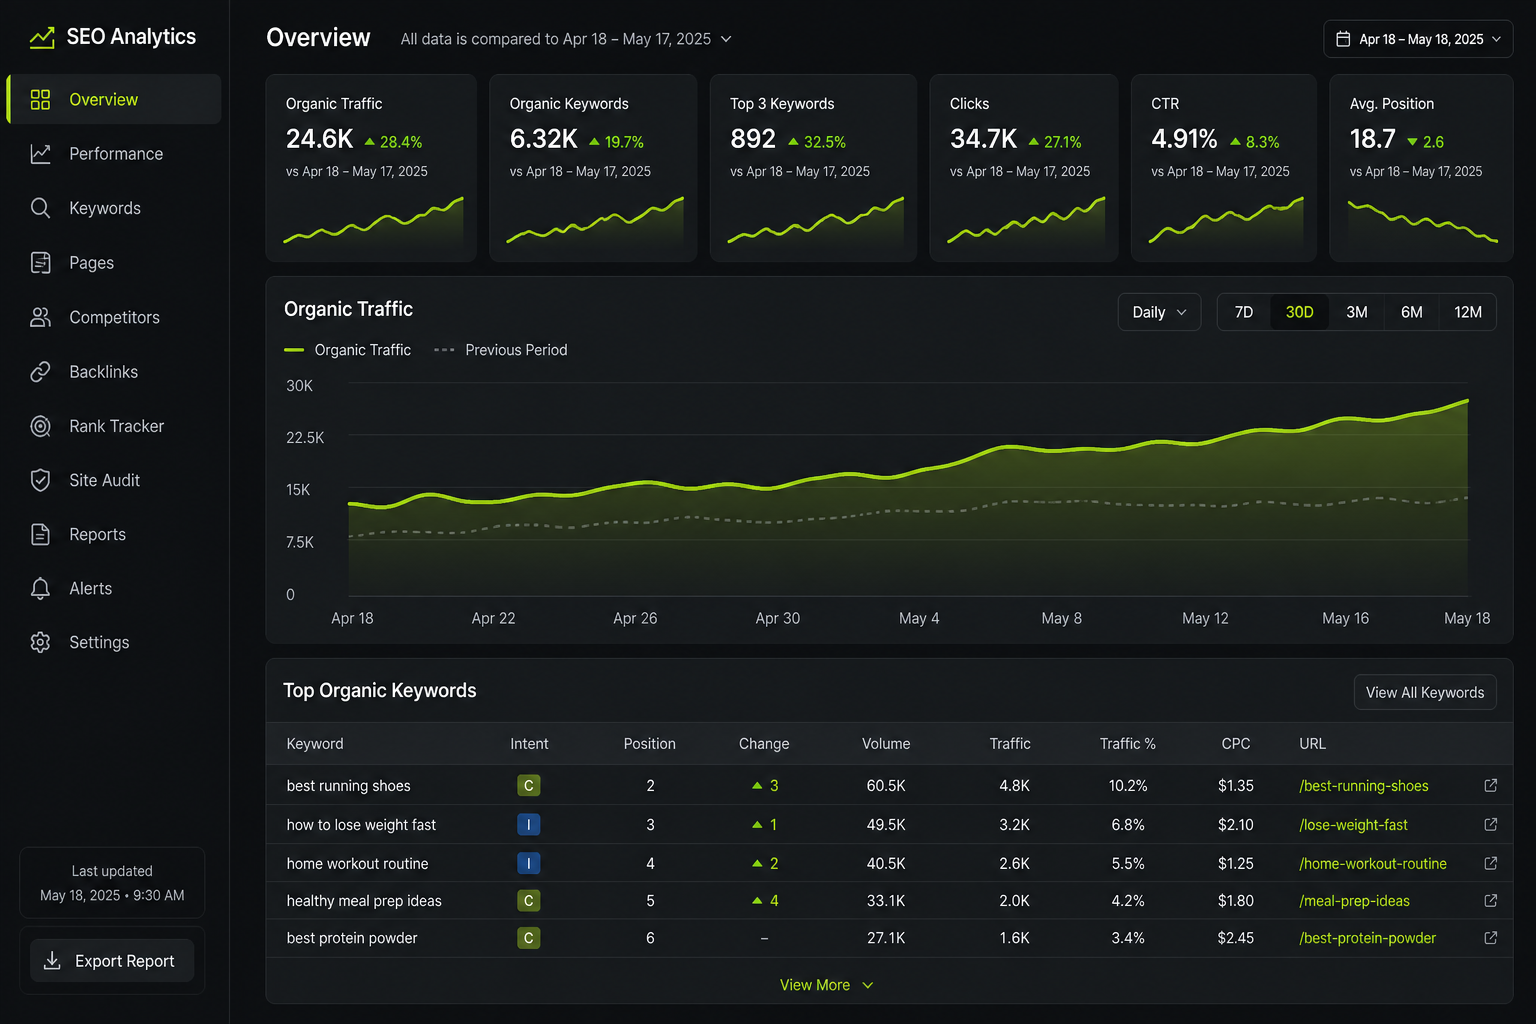Screen dimensions: 1536x1024
Task: Click the CTR 4.91% card
Action: [x=1224, y=168]
